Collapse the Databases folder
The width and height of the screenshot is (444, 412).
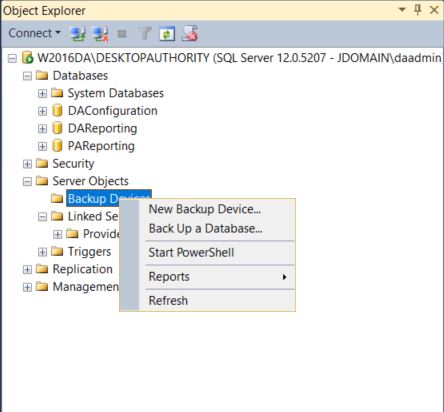coord(27,76)
